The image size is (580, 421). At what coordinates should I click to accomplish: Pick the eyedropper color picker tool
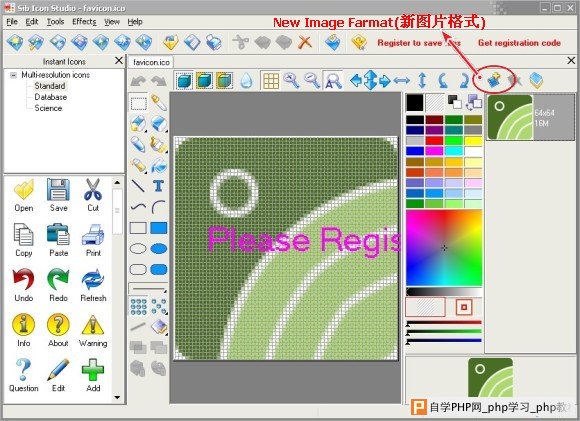[159, 102]
